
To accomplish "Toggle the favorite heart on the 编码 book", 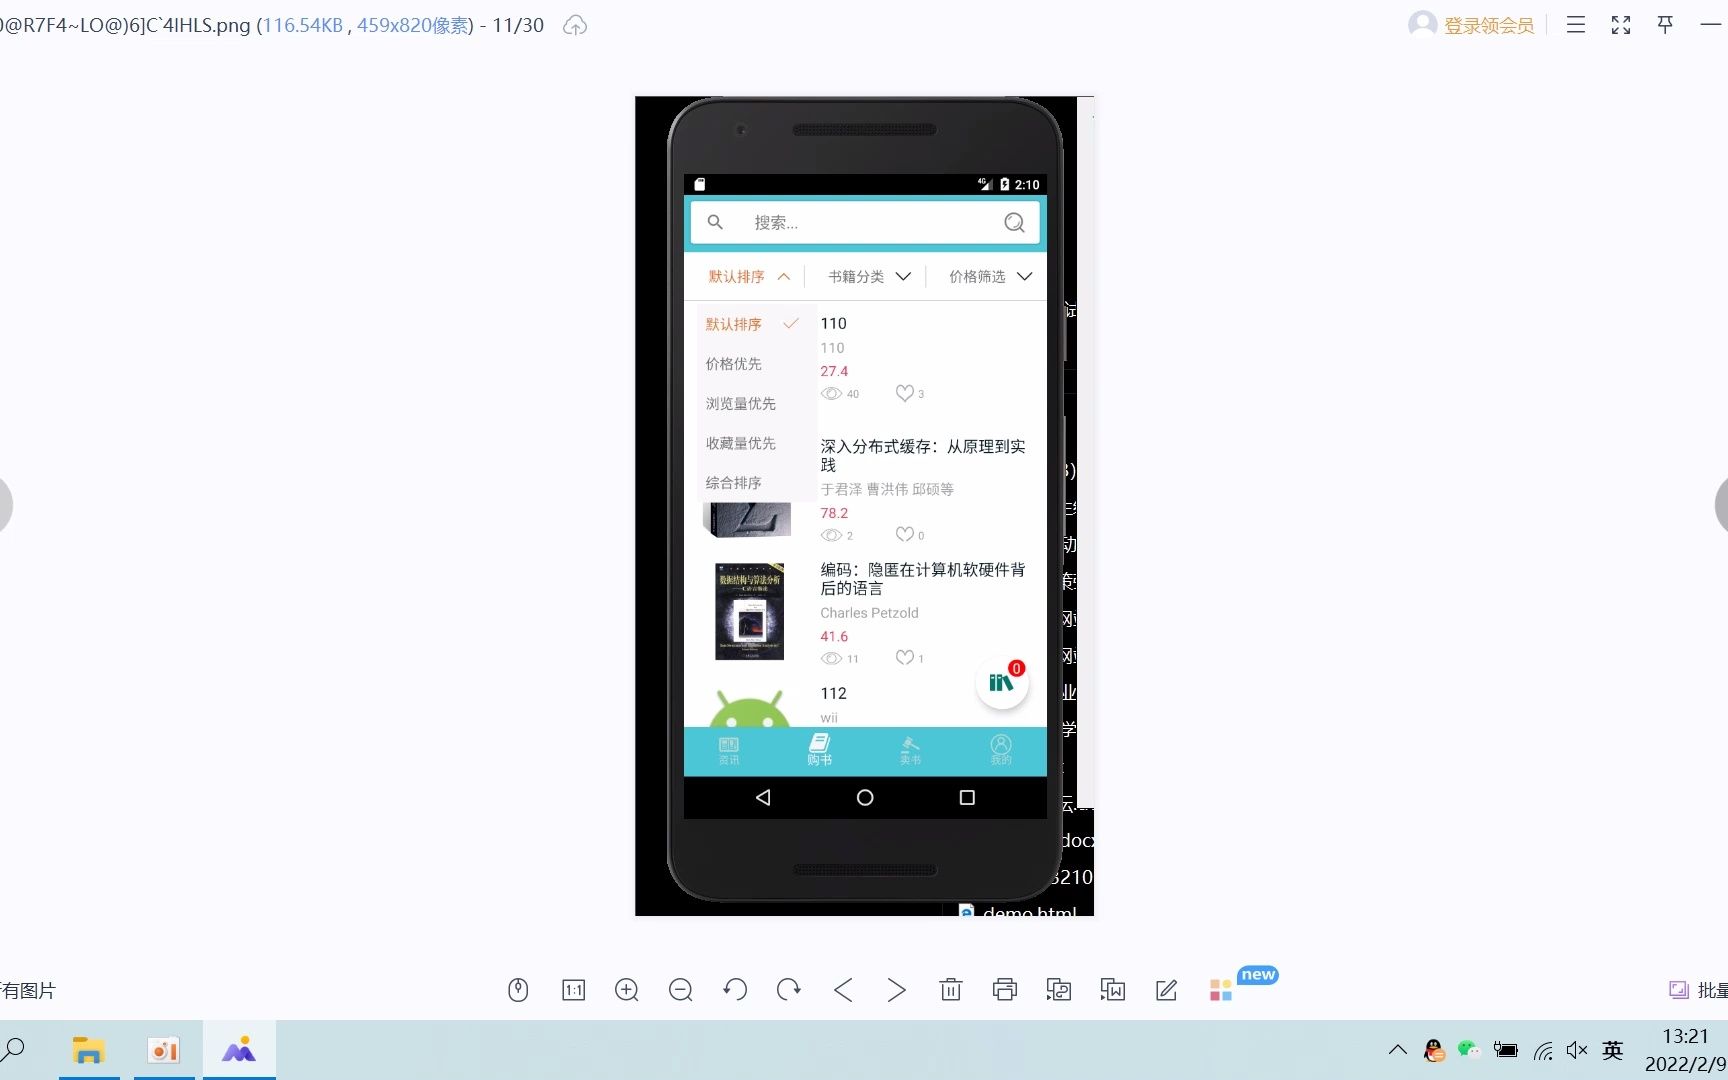I will [904, 657].
